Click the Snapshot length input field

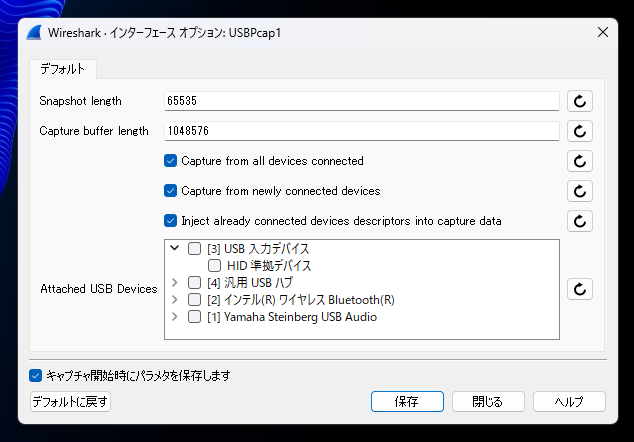[361, 101]
